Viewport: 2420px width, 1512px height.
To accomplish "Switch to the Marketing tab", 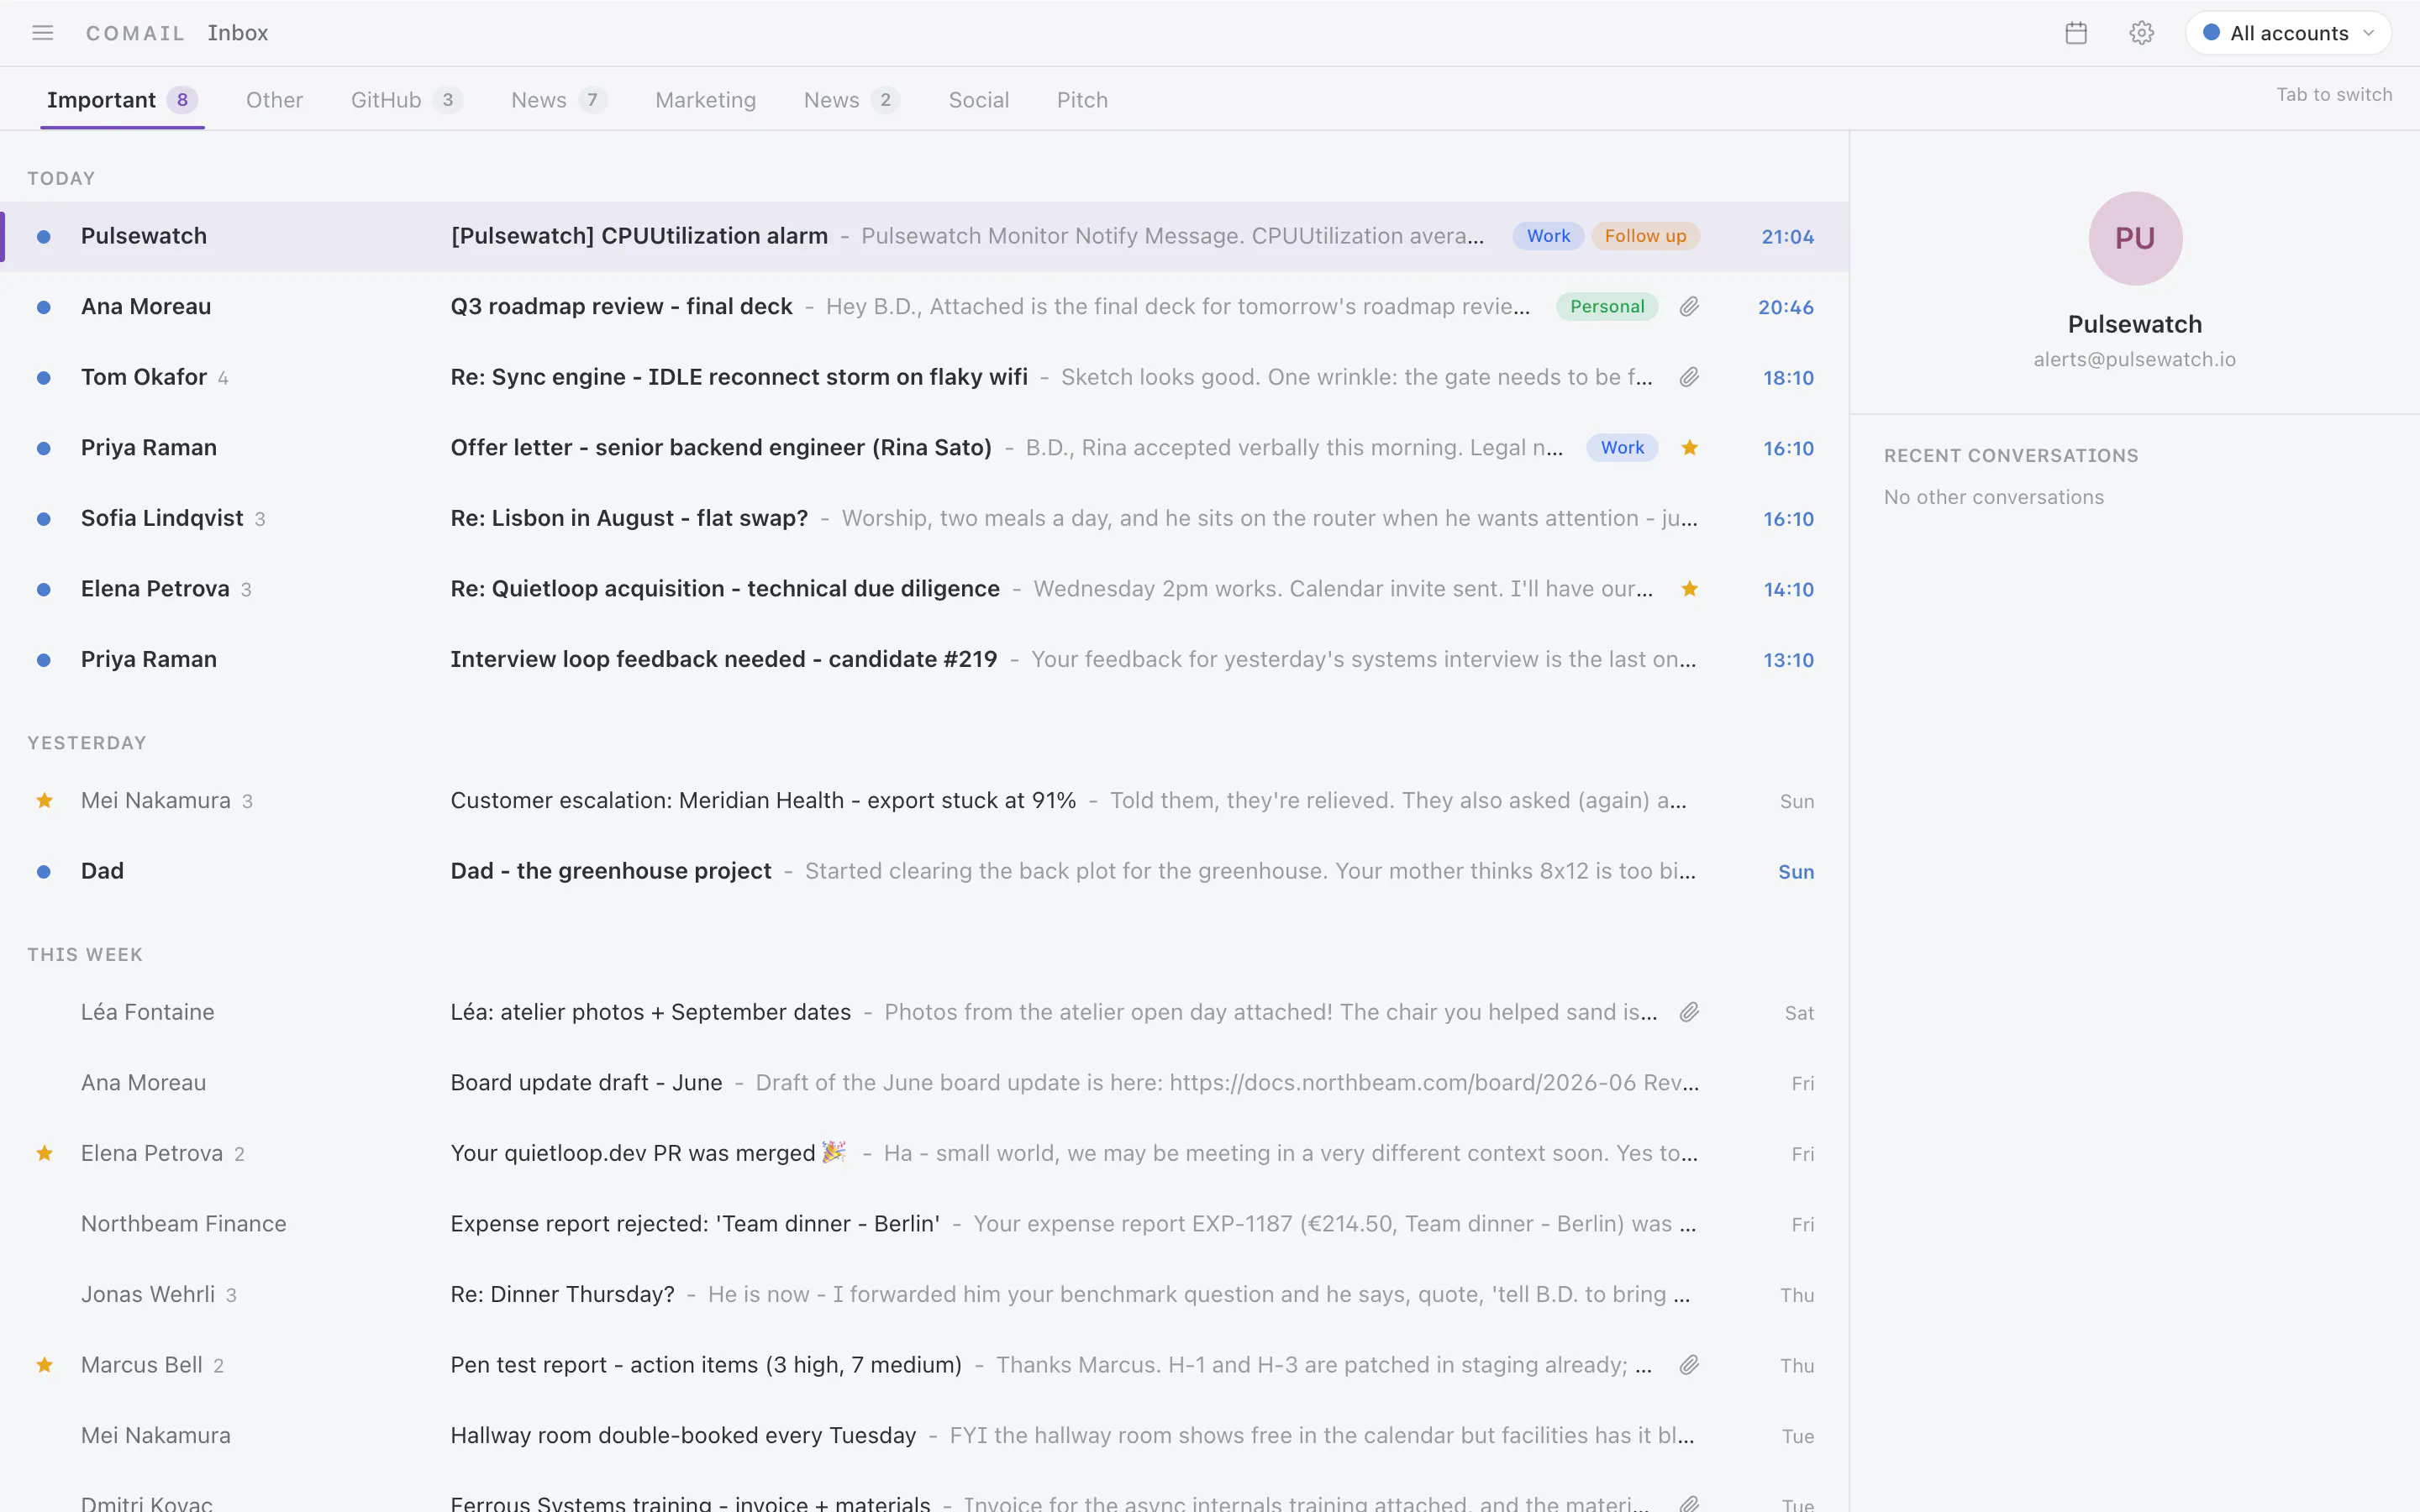I will [x=705, y=100].
